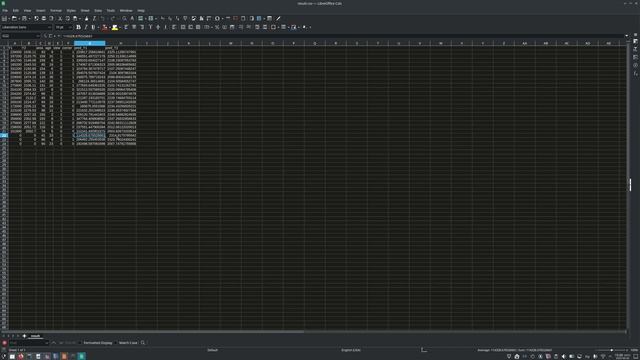640x360 pixels.
Task: Click the New document icon
Action: (x=4, y=18)
